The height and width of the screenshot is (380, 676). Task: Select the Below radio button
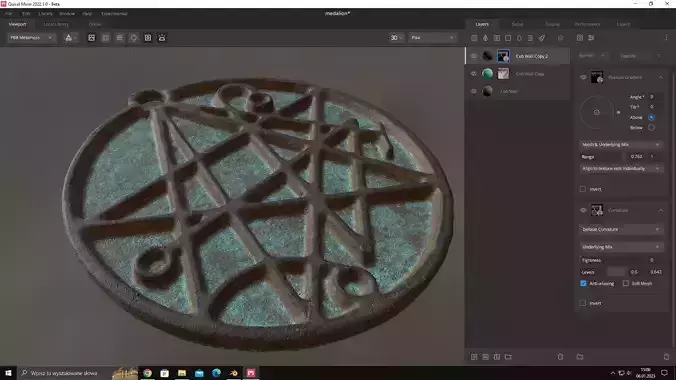click(651, 128)
